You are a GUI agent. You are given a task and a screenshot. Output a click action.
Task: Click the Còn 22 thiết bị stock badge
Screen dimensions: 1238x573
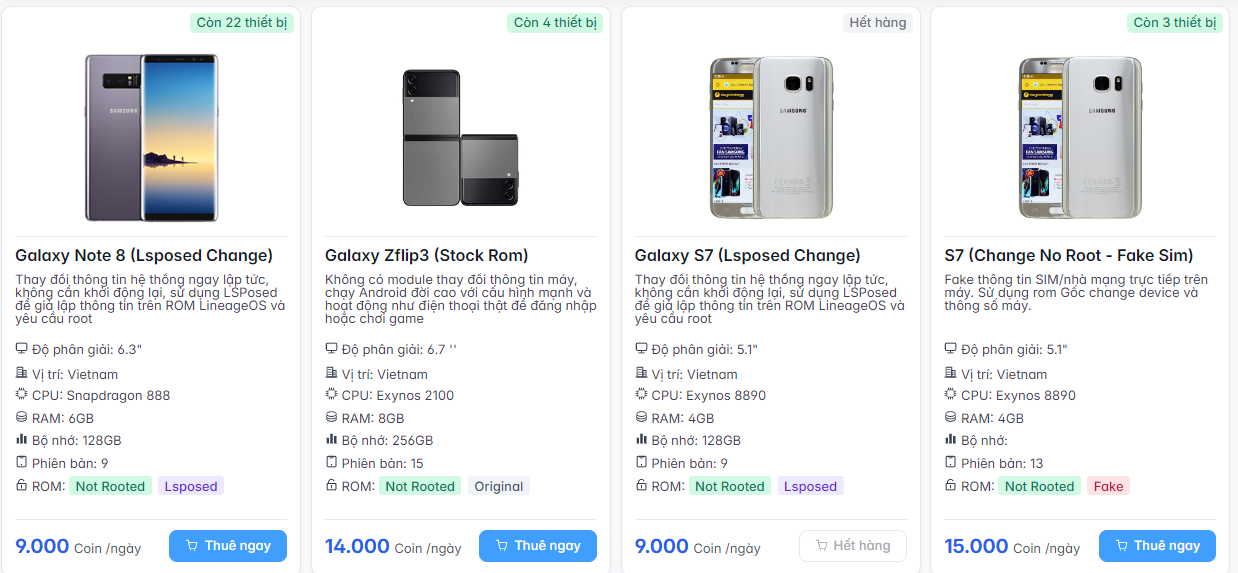[241, 22]
